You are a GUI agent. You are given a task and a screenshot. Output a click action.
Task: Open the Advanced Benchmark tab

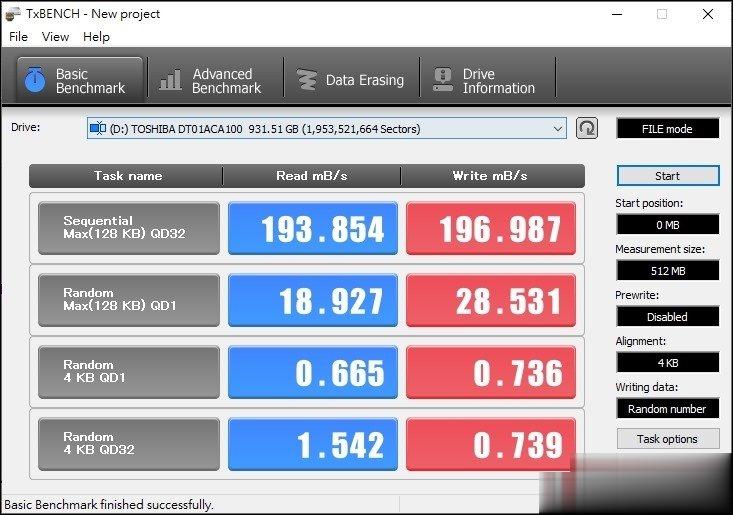pos(216,80)
